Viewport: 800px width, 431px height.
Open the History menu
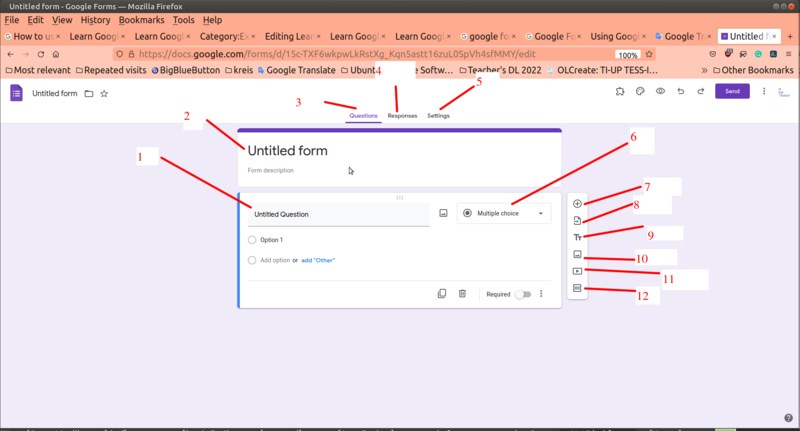tap(95, 20)
